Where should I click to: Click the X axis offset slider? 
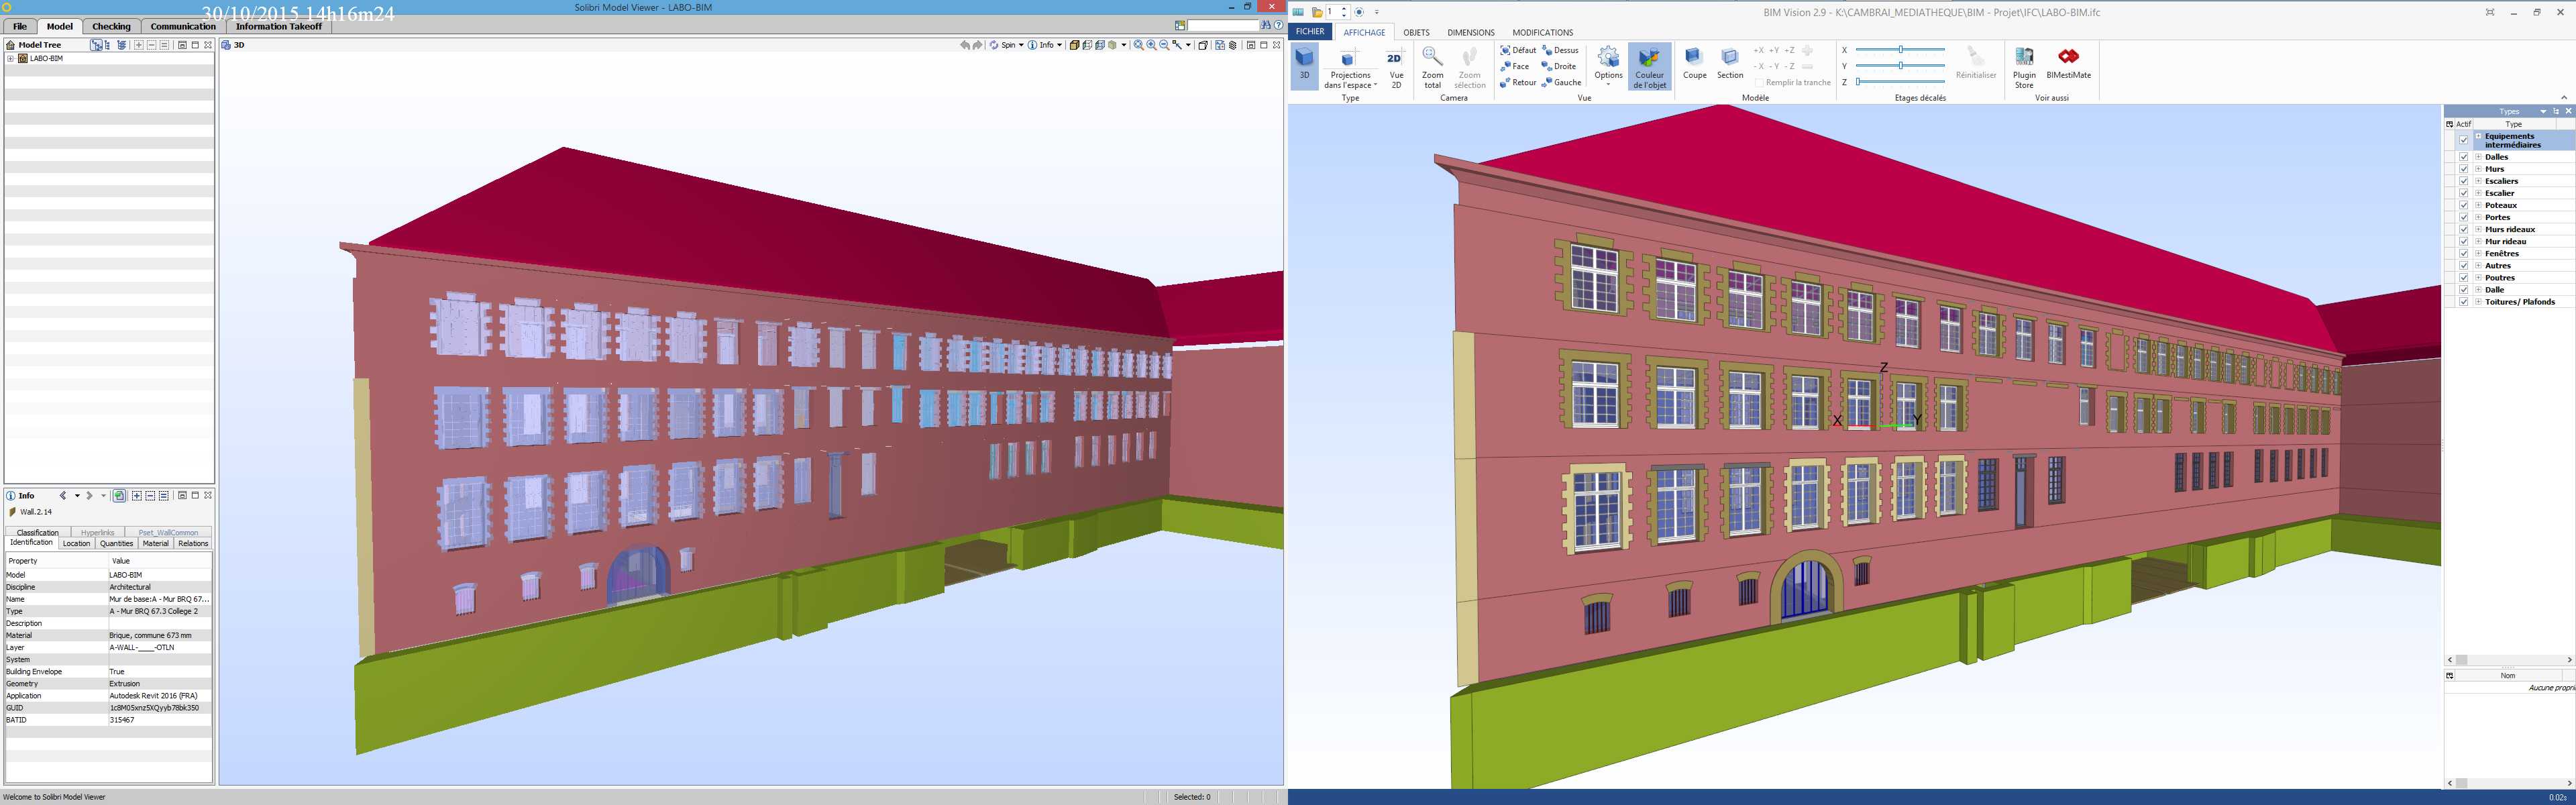click(1900, 49)
